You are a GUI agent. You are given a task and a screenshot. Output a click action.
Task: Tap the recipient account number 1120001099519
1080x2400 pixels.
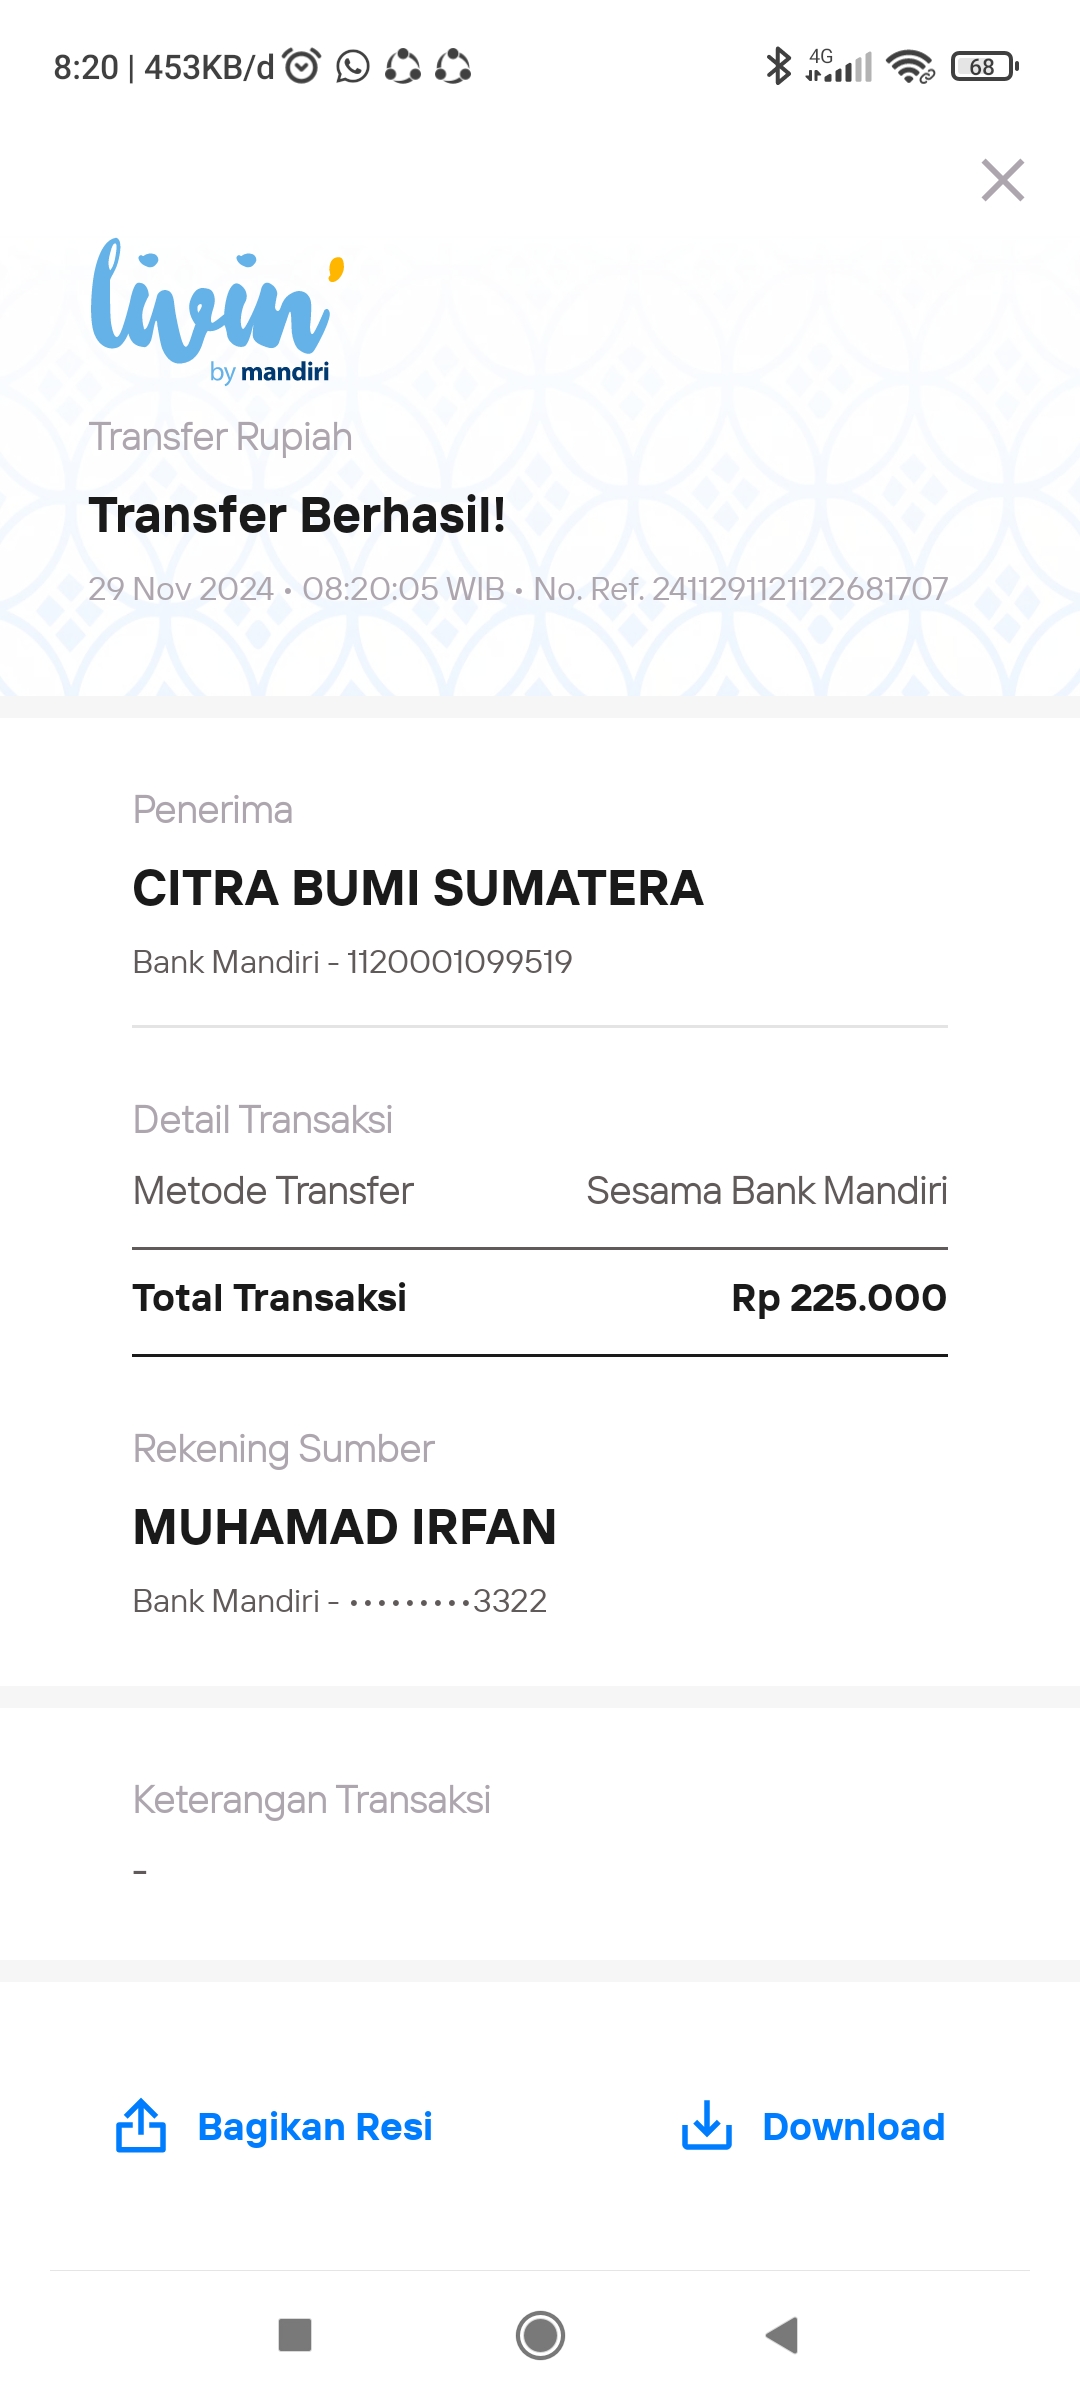[459, 962]
